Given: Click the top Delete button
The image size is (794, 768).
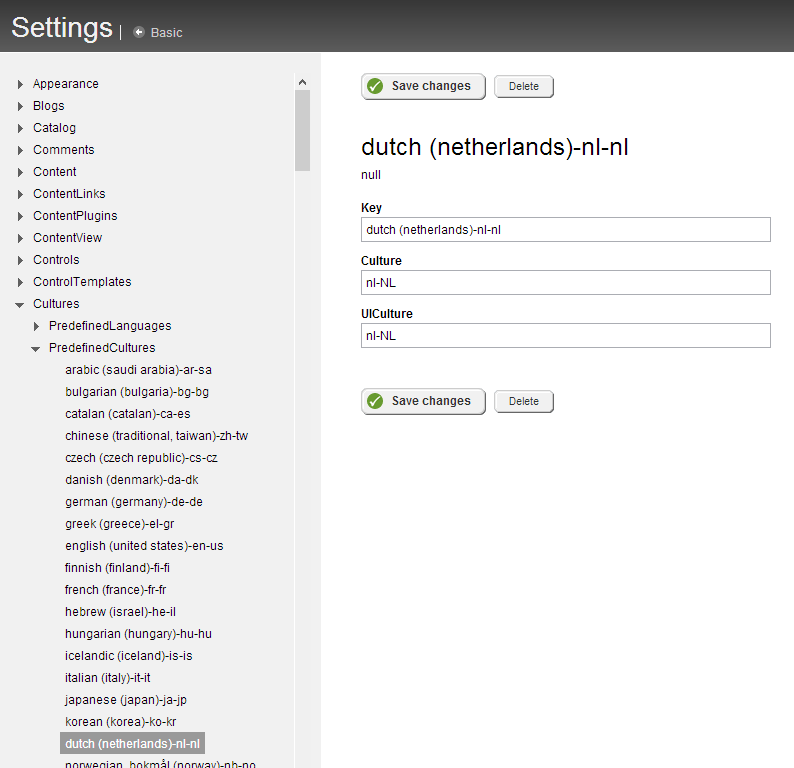Looking at the screenshot, I should coord(524,86).
